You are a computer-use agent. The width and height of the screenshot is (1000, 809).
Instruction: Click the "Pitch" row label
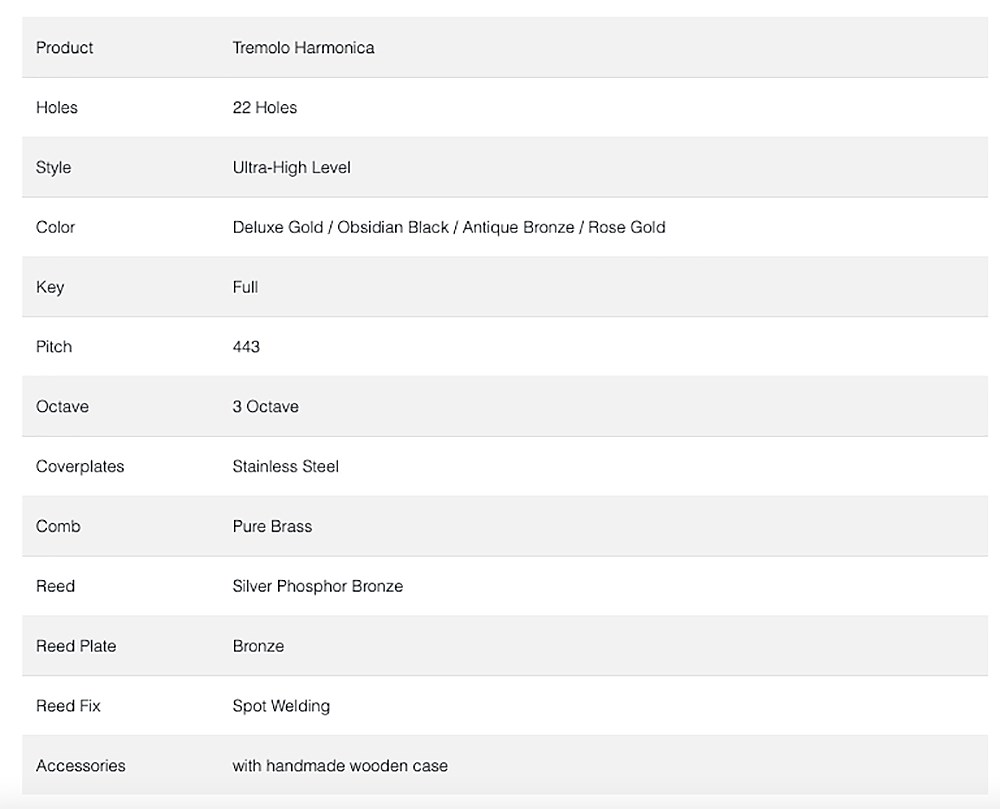(54, 347)
